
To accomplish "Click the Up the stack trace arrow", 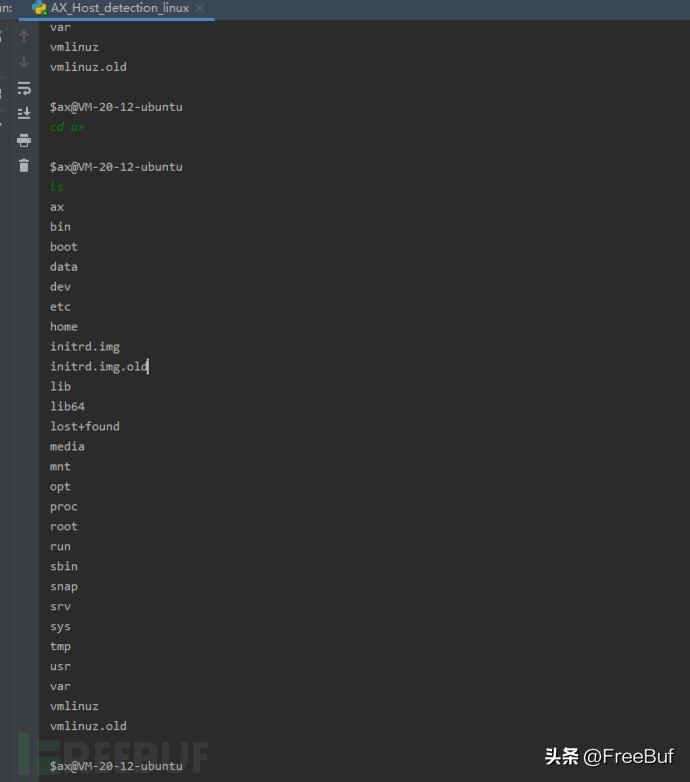I will (24, 36).
